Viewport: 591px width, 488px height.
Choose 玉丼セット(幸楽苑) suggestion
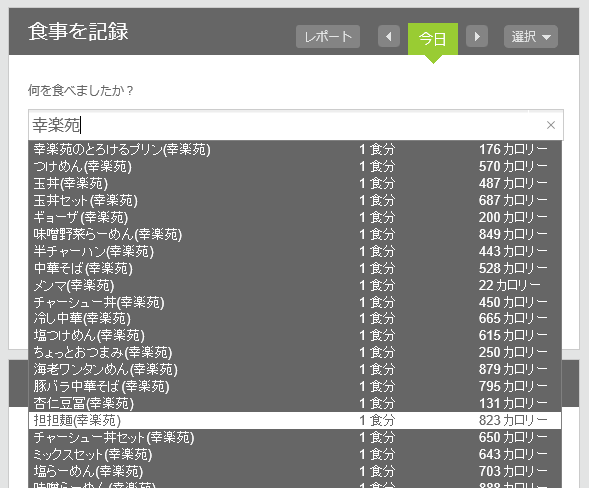(x=295, y=200)
